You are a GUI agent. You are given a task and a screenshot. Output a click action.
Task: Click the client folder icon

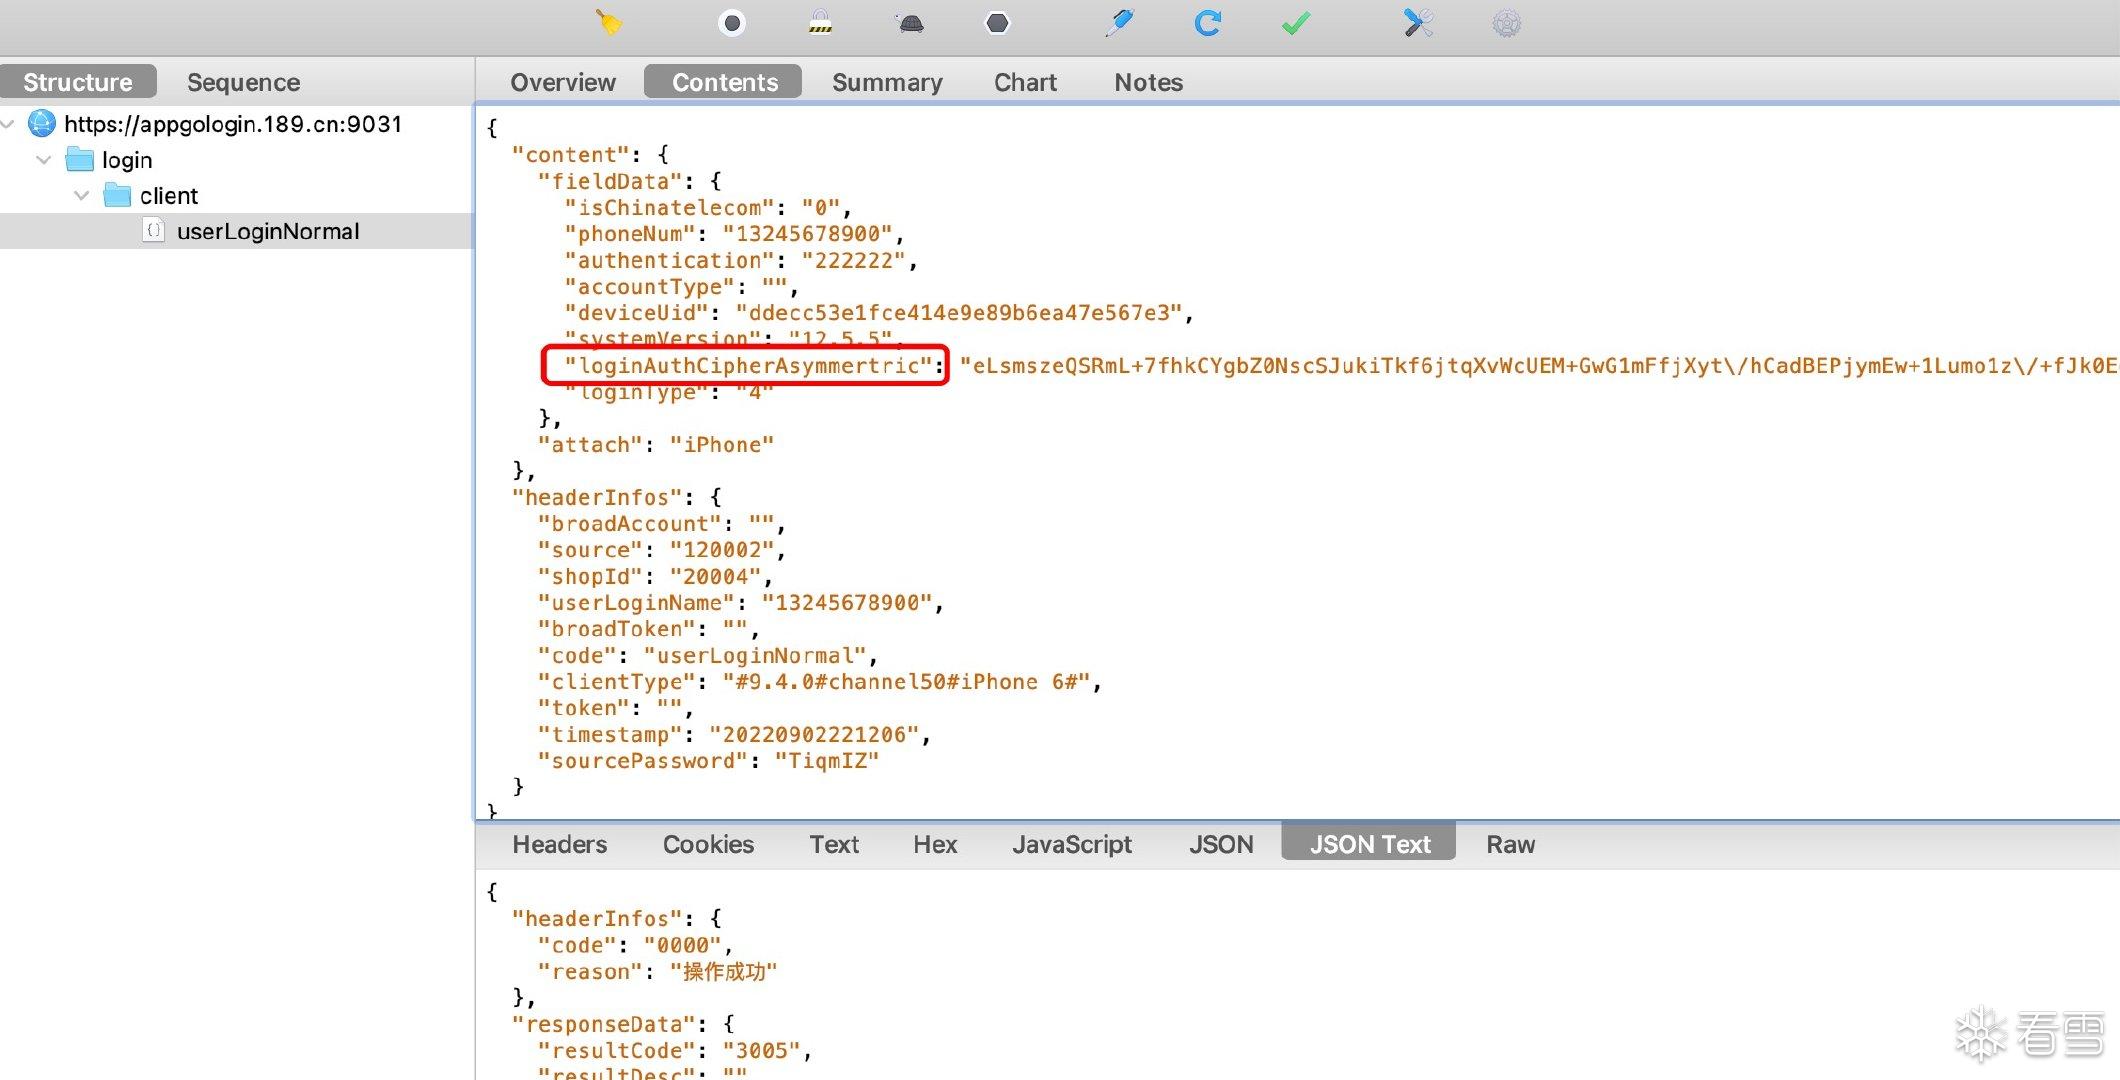118,195
